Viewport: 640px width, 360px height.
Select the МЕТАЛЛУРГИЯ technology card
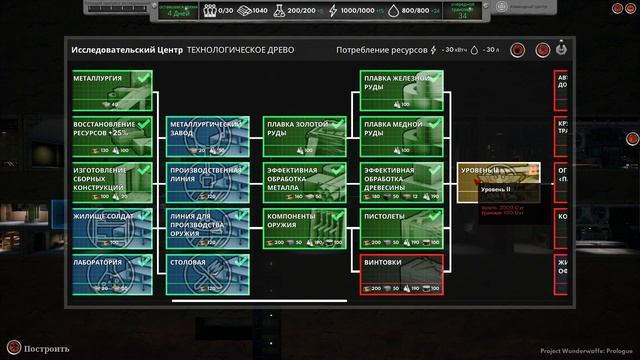click(x=112, y=91)
